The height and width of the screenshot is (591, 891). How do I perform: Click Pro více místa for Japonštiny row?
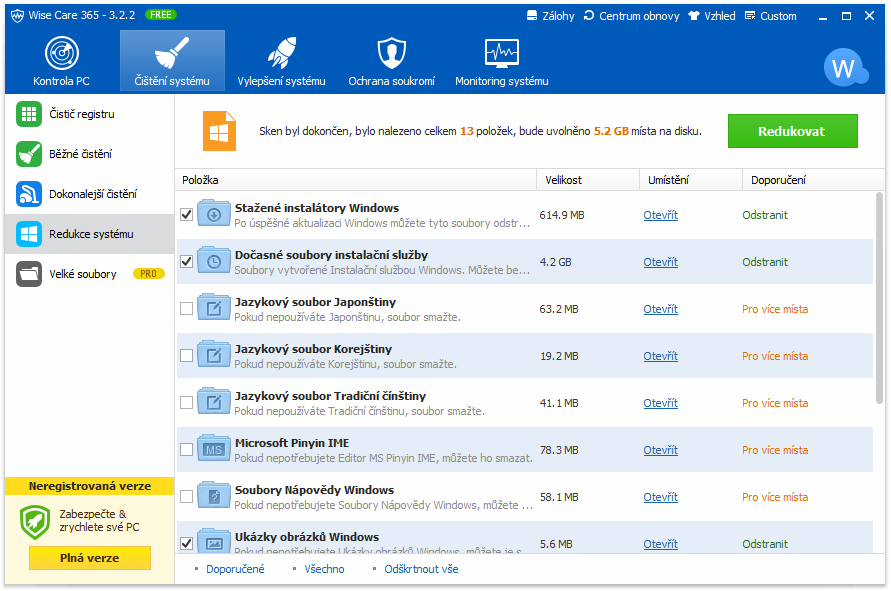(775, 309)
